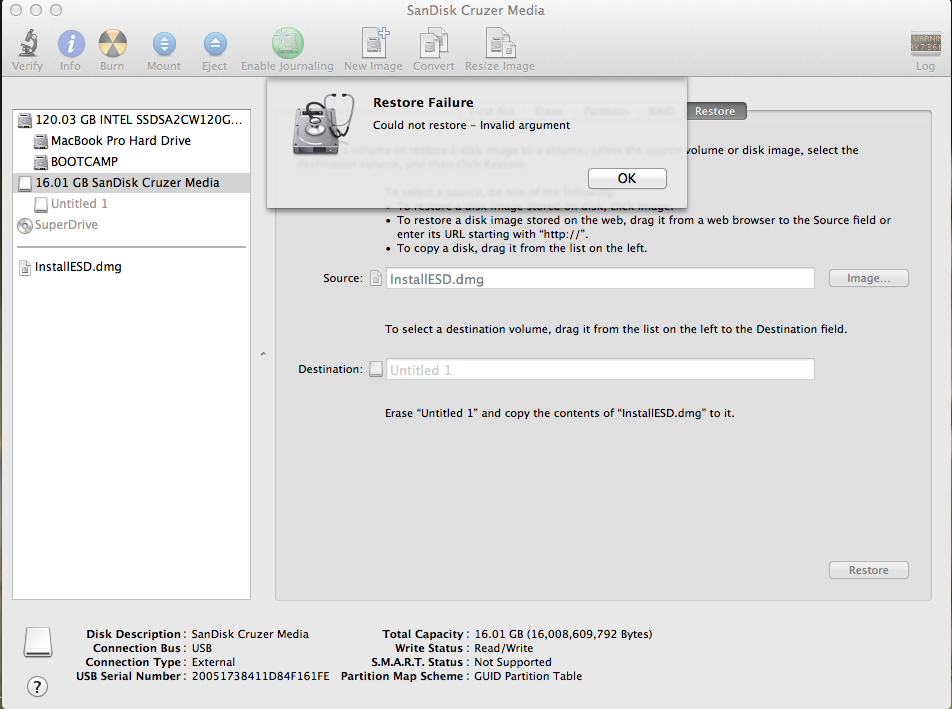Click the Convert image icon
Screen dimensions: 952x709
[434, 44]
